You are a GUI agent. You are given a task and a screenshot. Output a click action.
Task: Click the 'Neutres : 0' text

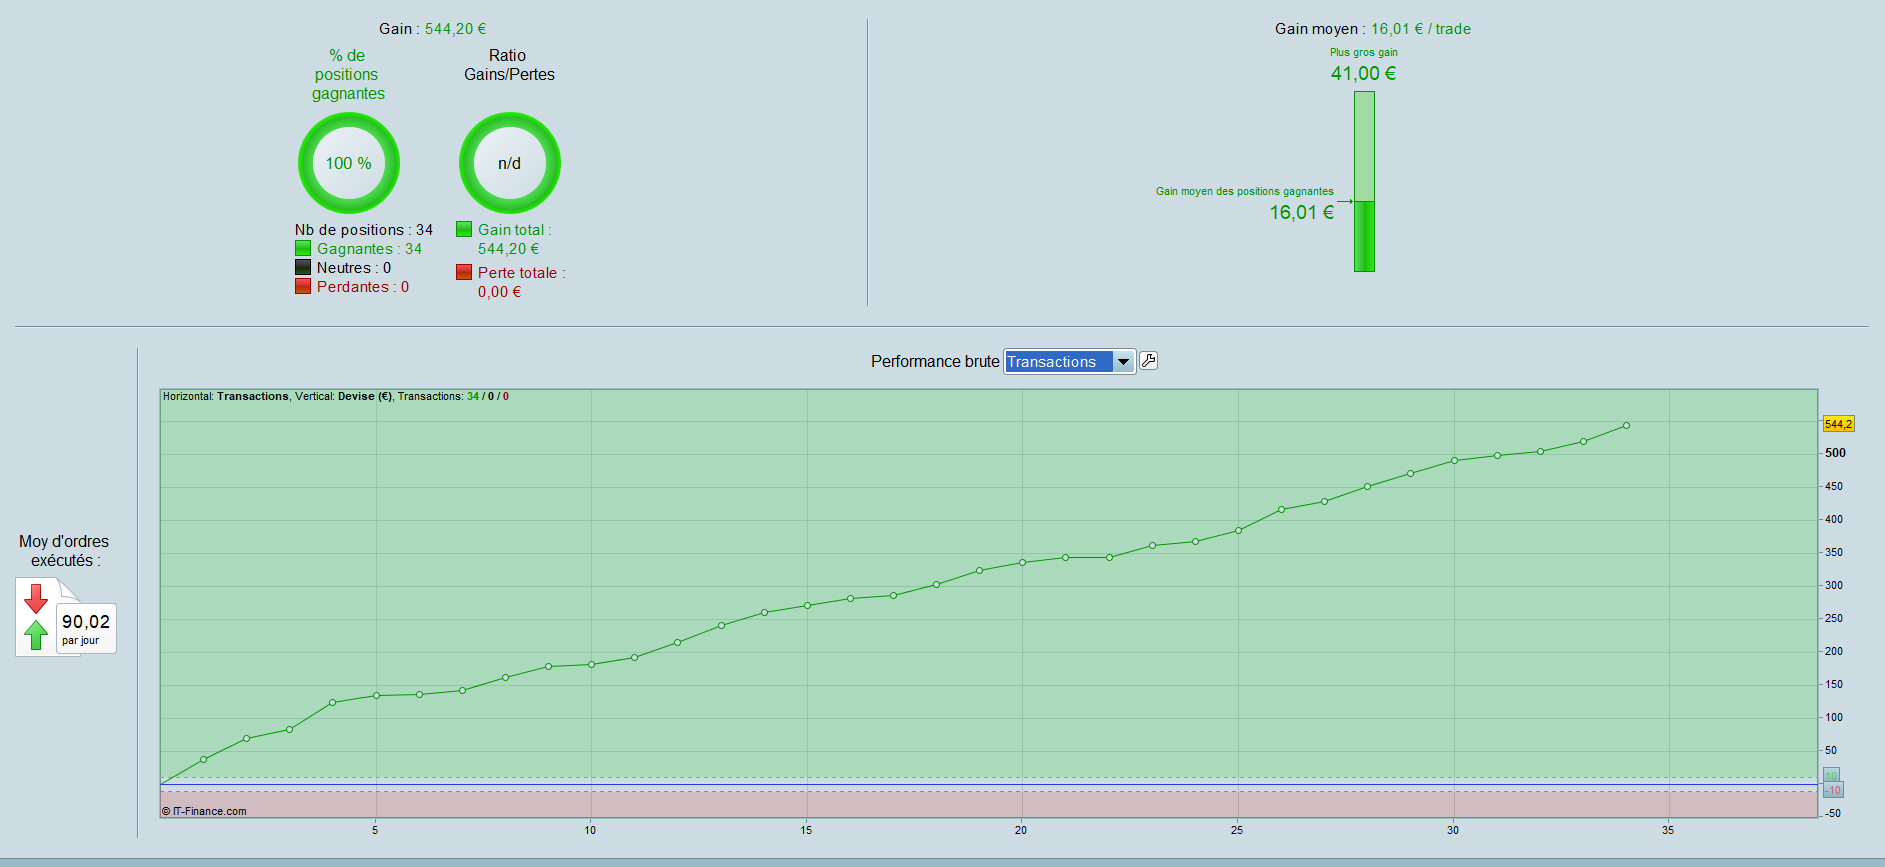(x=354, y=268)
